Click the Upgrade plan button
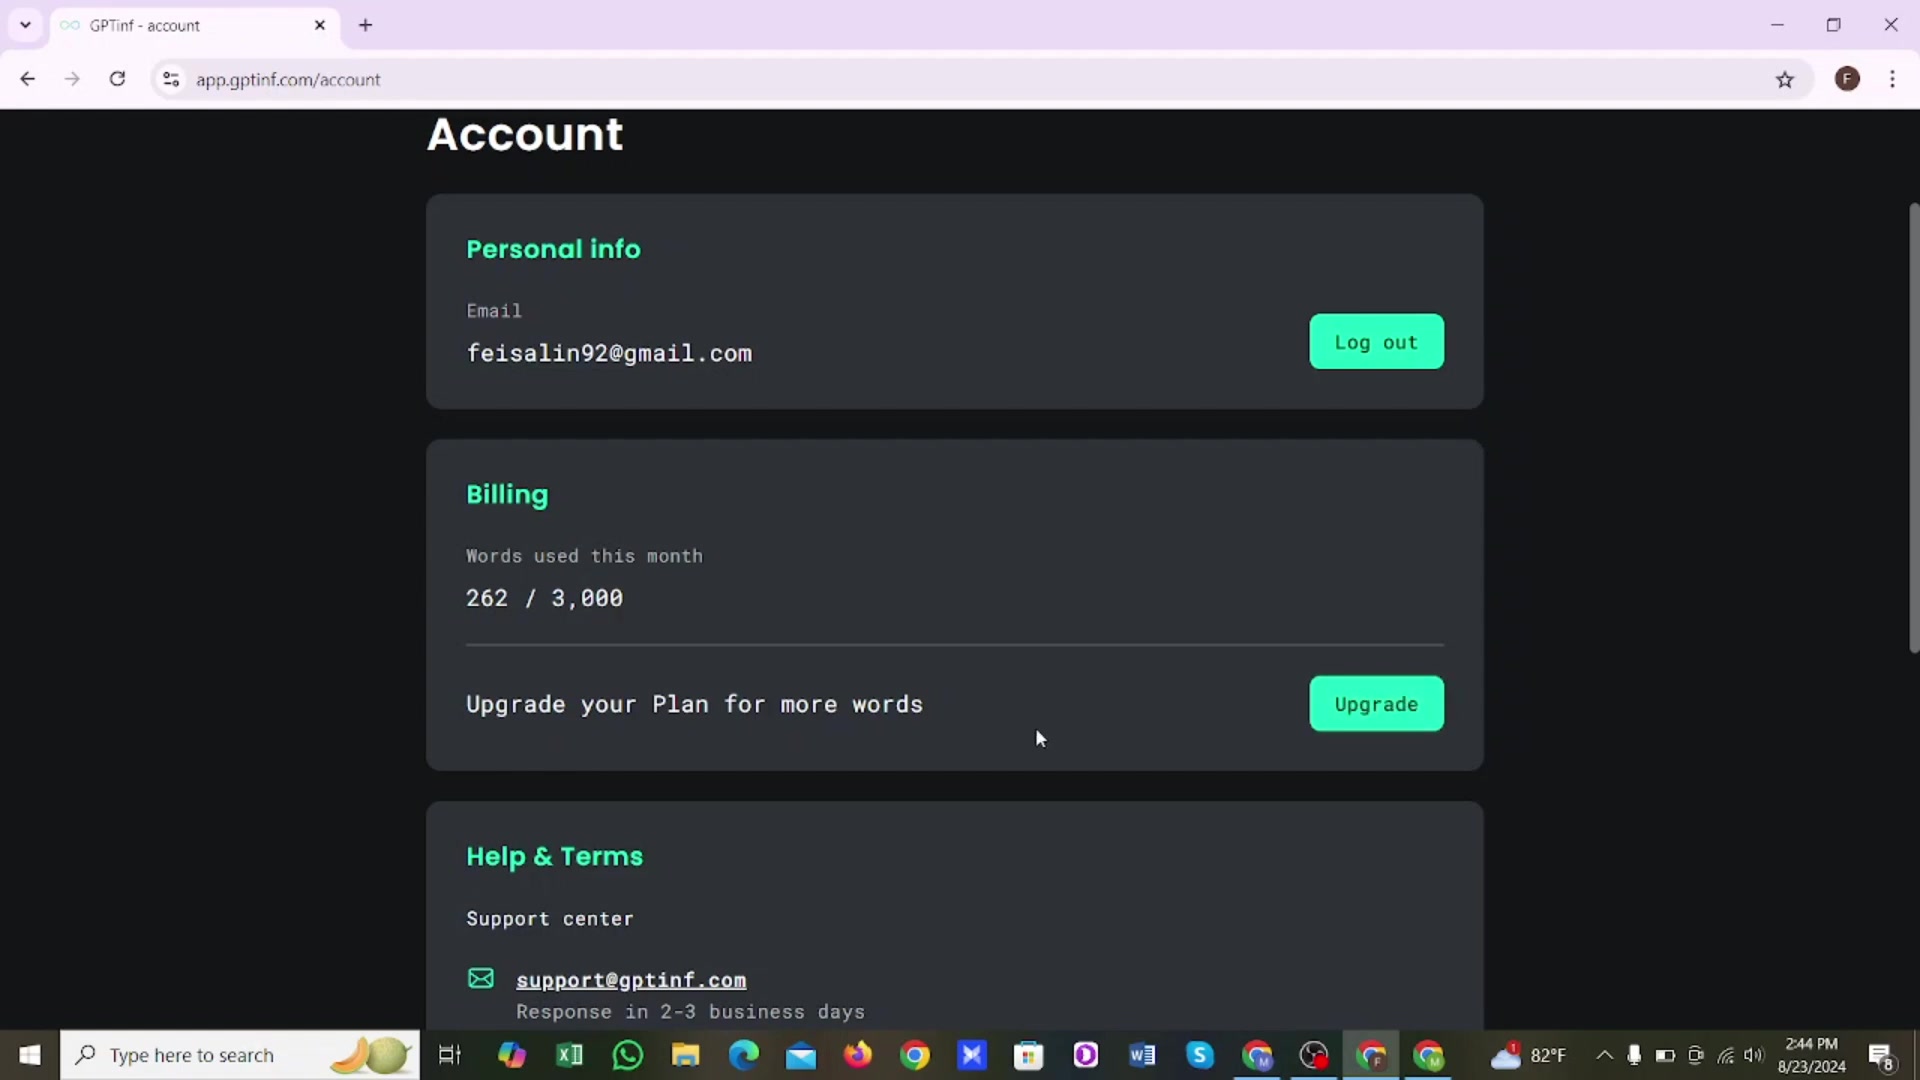The image size is (1920, 1080). [x=1376, y=704]
